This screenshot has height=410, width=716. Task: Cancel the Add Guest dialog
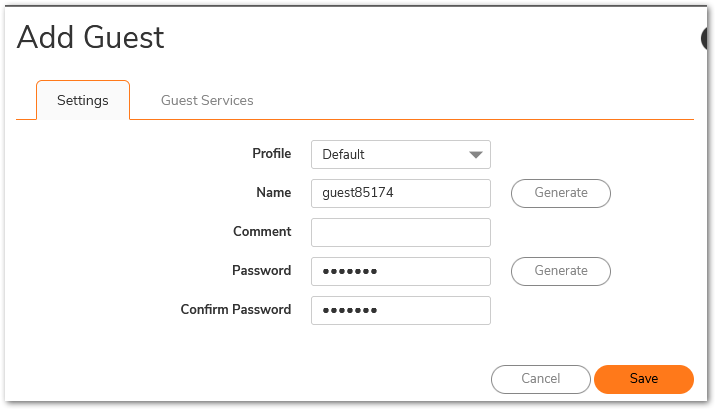pyautogui.click(x=540, y=379)
